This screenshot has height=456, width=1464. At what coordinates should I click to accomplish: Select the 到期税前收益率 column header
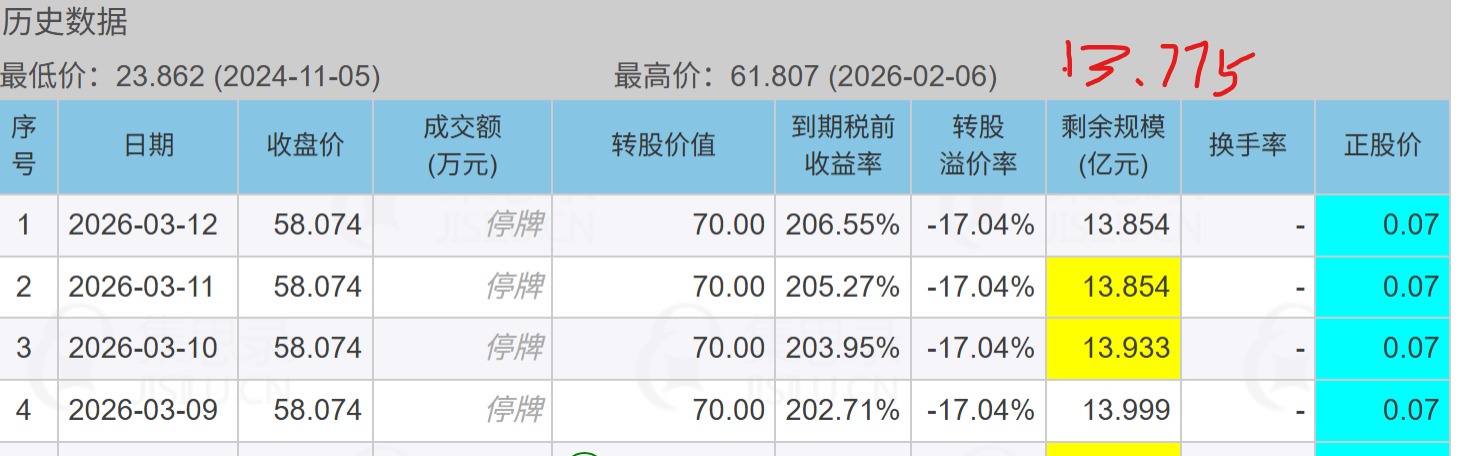click(843, 146)
